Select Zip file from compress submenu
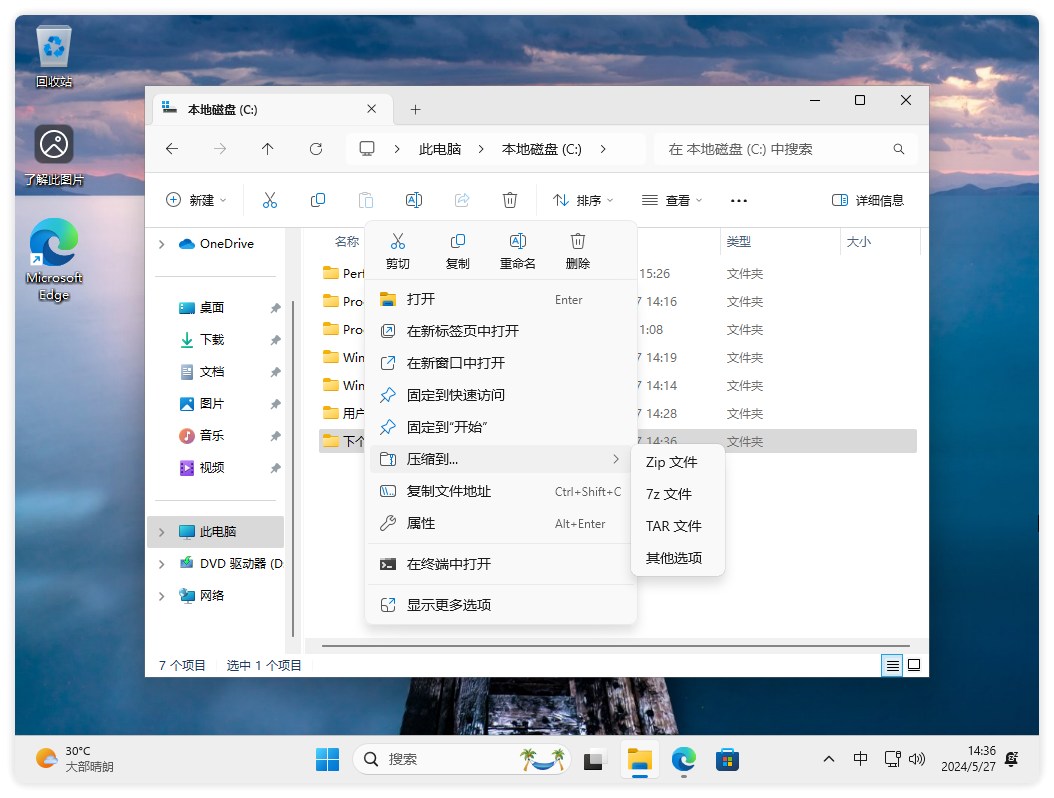Viewport: 1054px width, 798px height. coord(671,462)
